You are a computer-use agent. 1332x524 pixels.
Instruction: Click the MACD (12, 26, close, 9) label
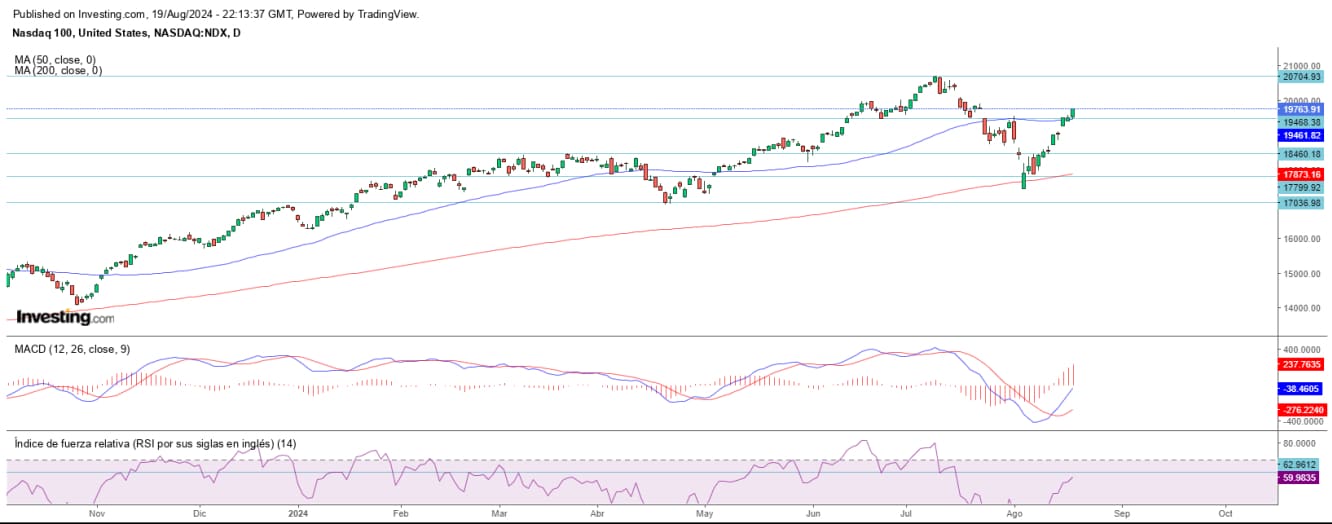[x=72, y=349]
